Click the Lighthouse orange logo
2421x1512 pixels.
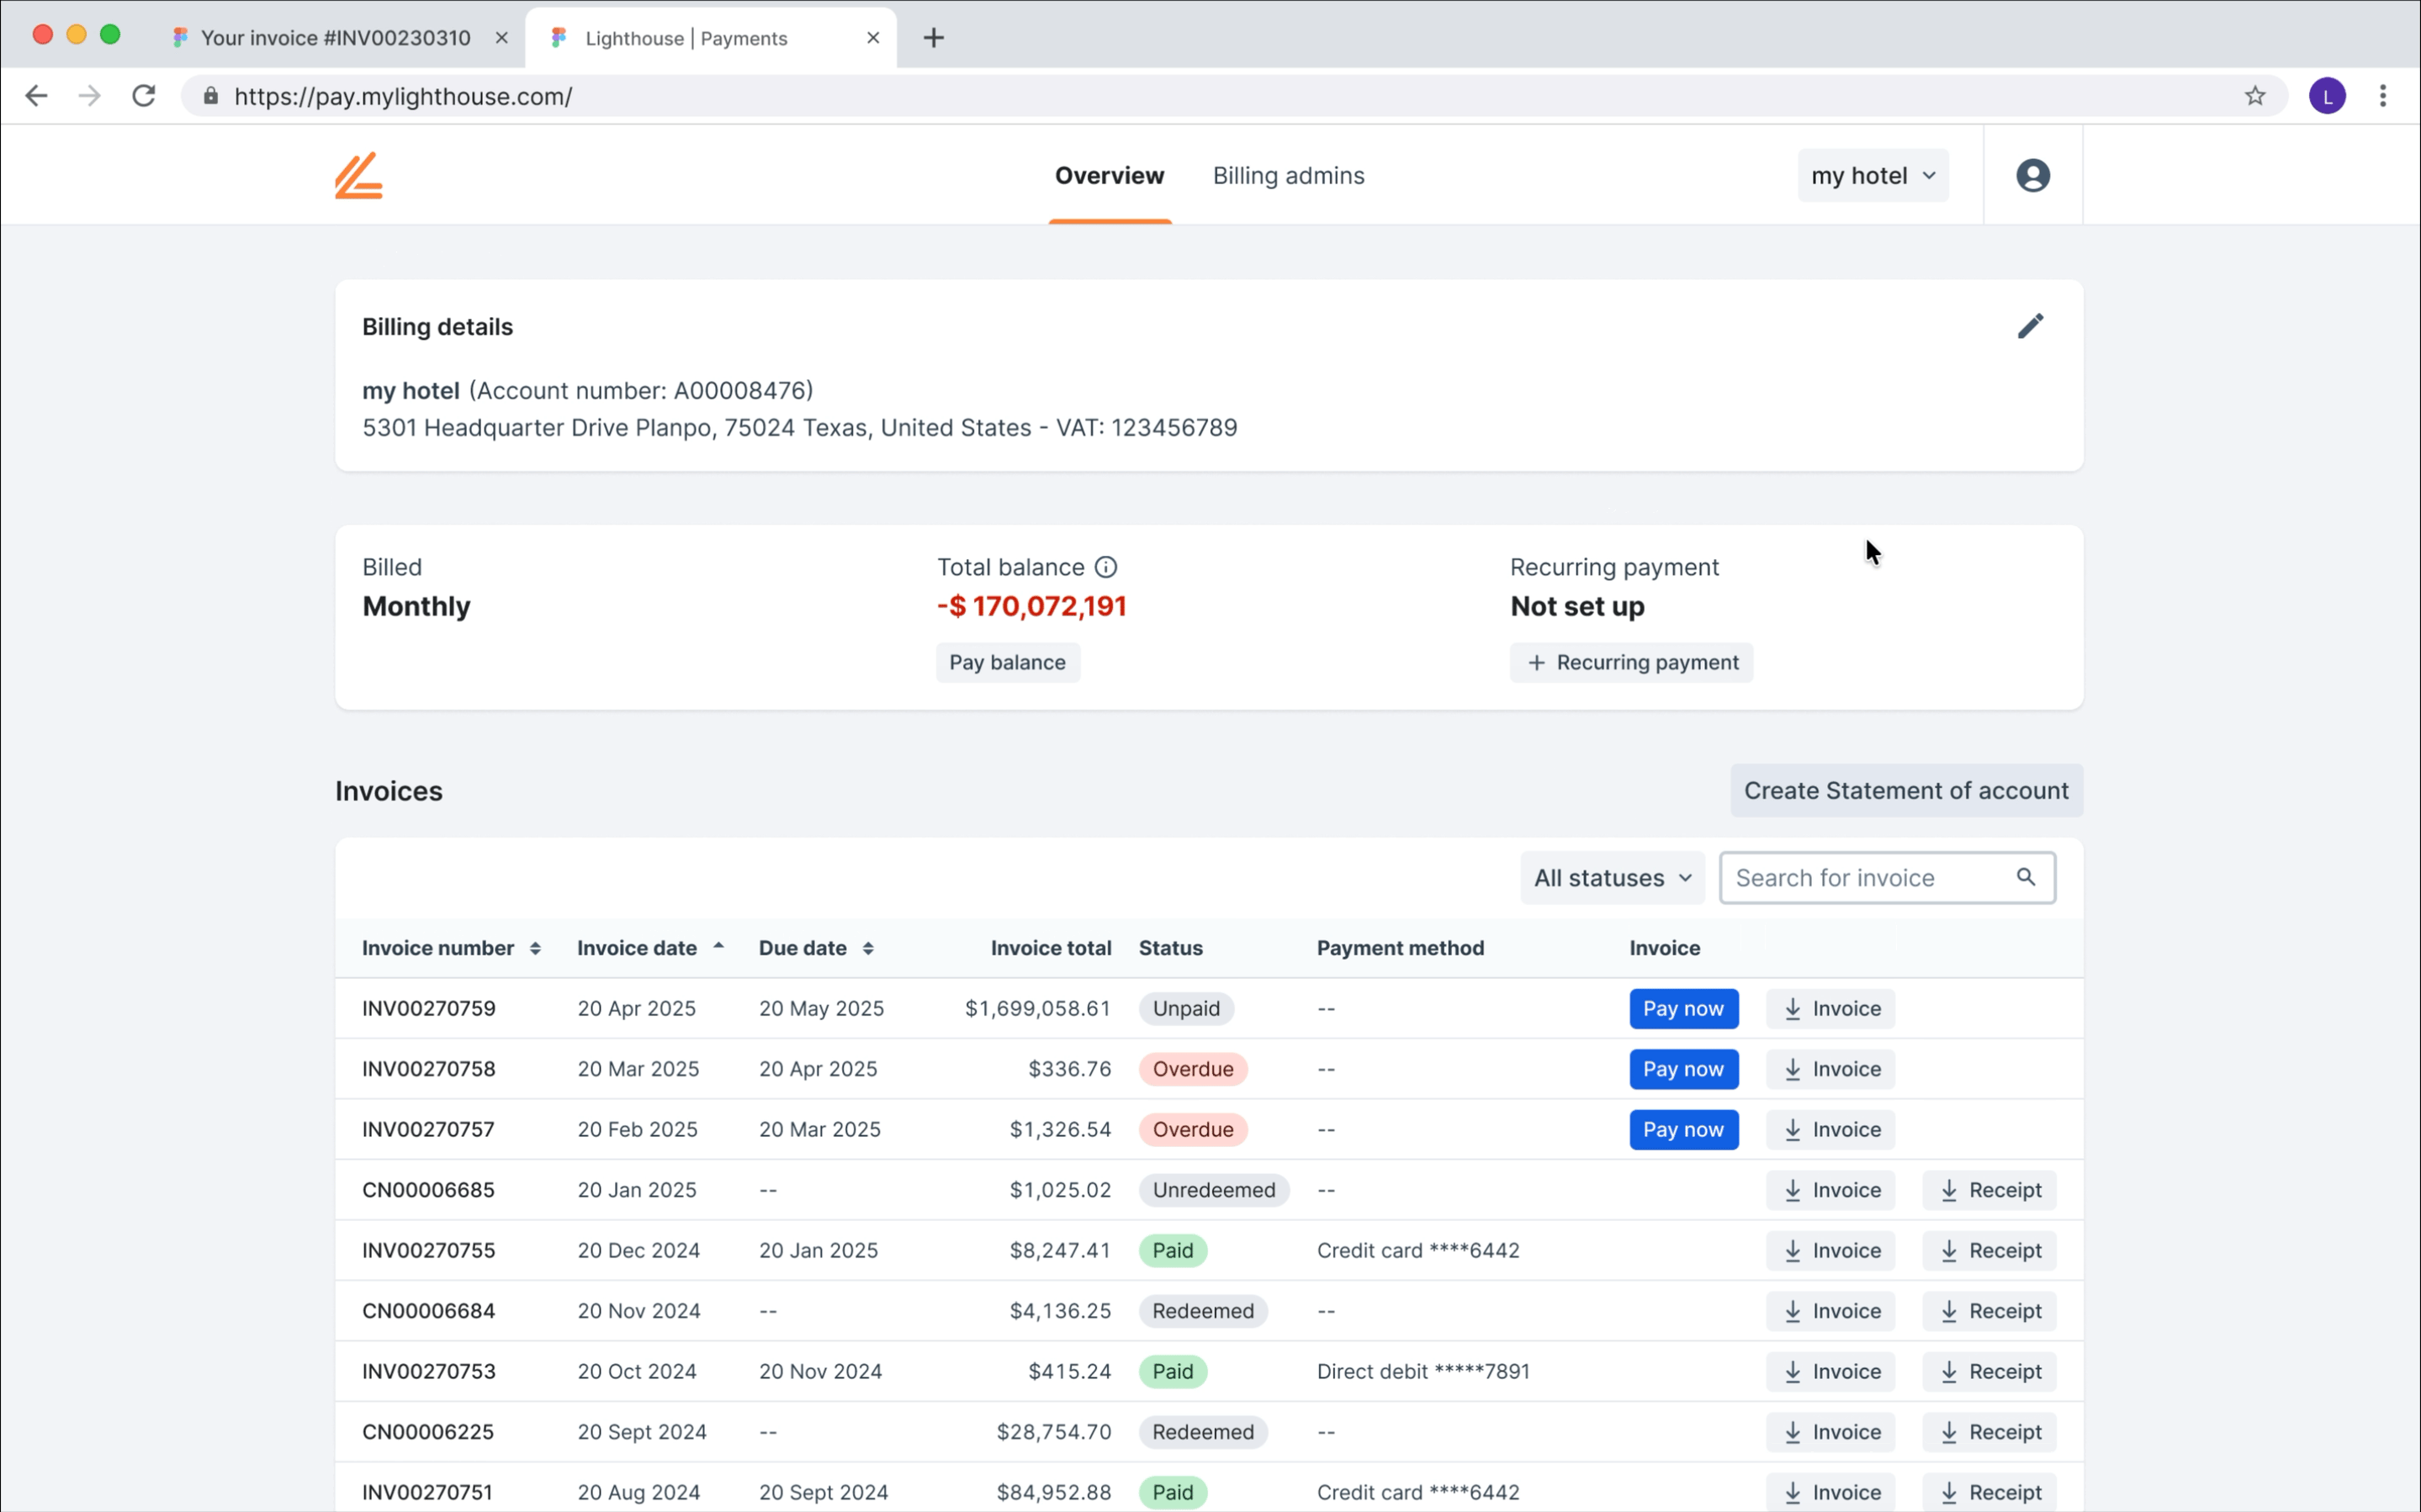tap(359, 176)
